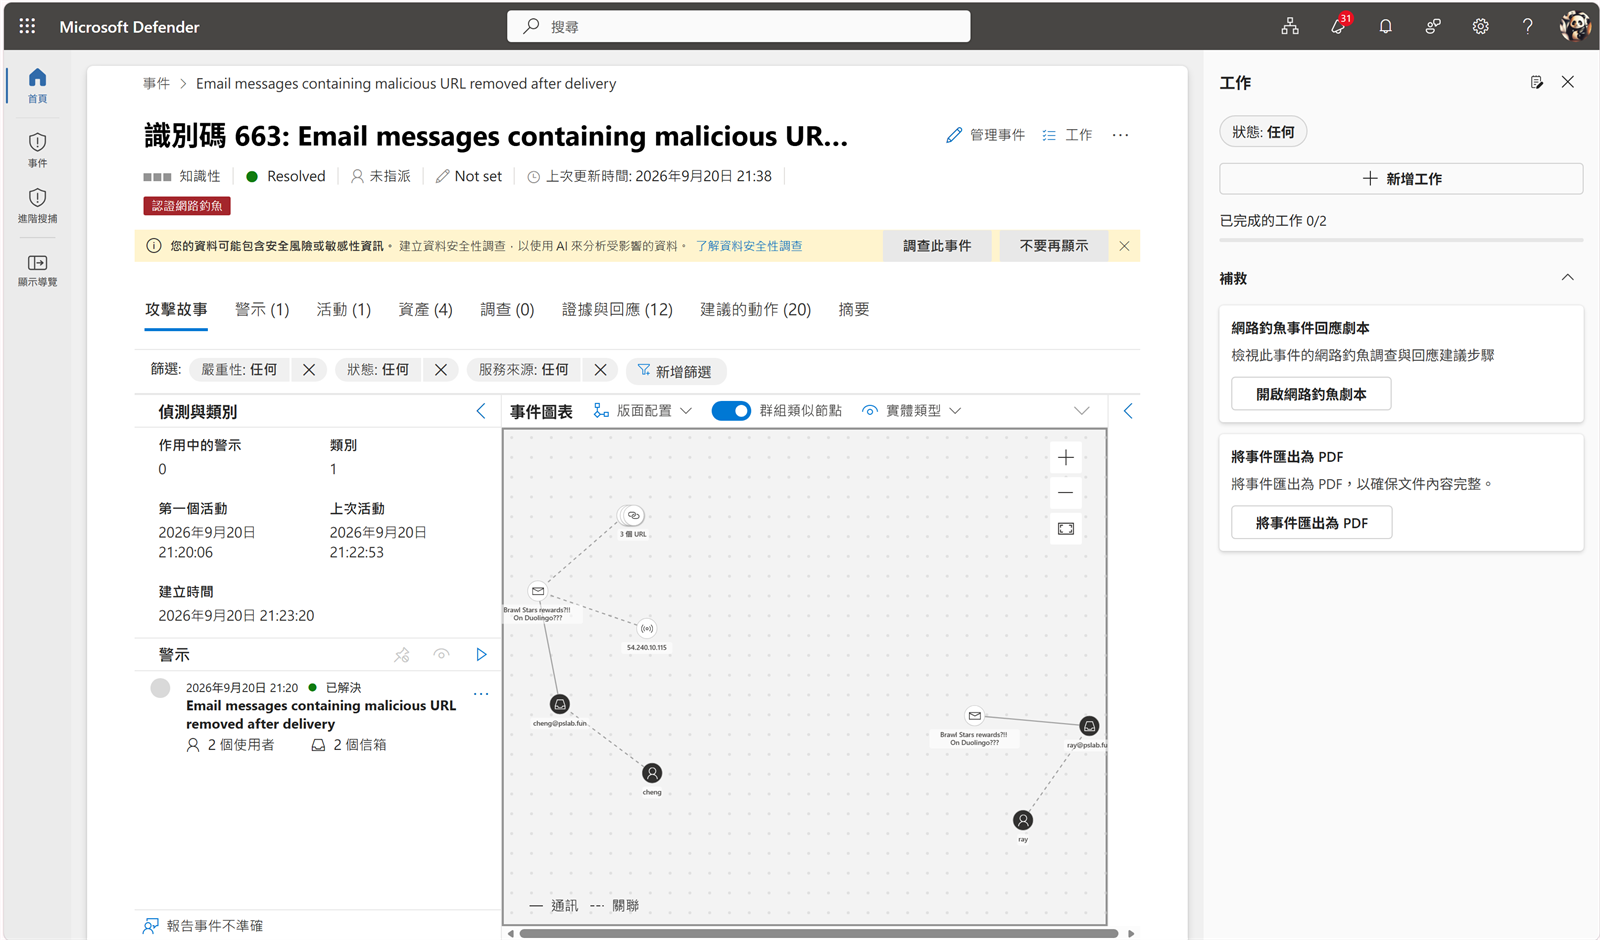
Task: Toggle alerts eye visibility icon
Action: coord(441,655)
